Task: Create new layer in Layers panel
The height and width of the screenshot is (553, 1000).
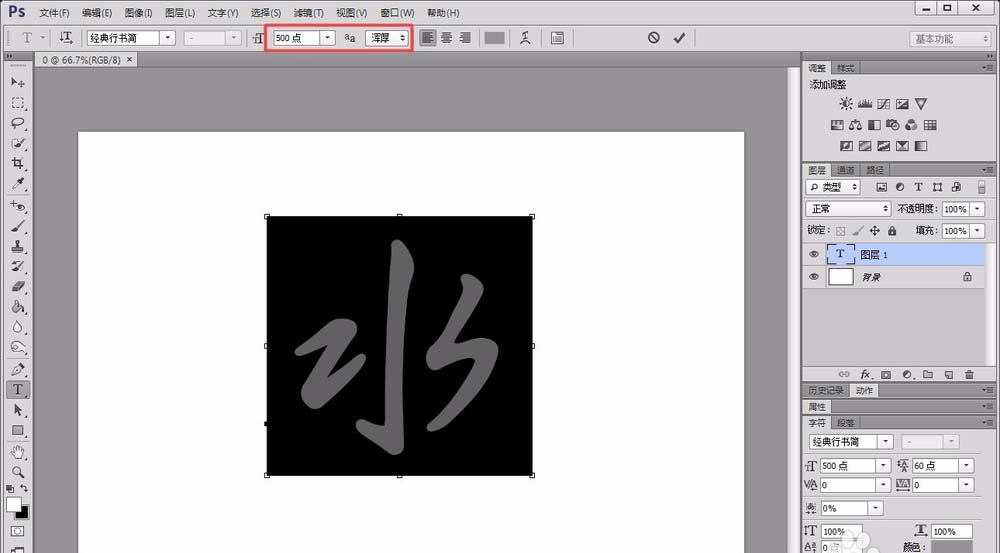Action: click(x=948, y=374)
